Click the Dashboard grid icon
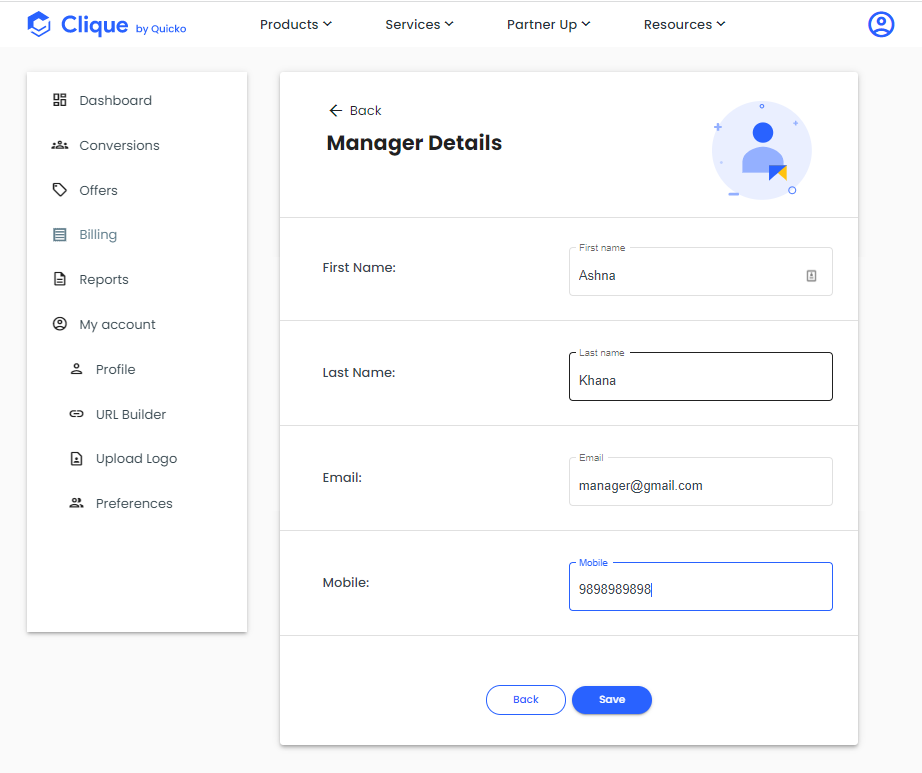Viewport: 922px width, 773px height. [59, 100]
